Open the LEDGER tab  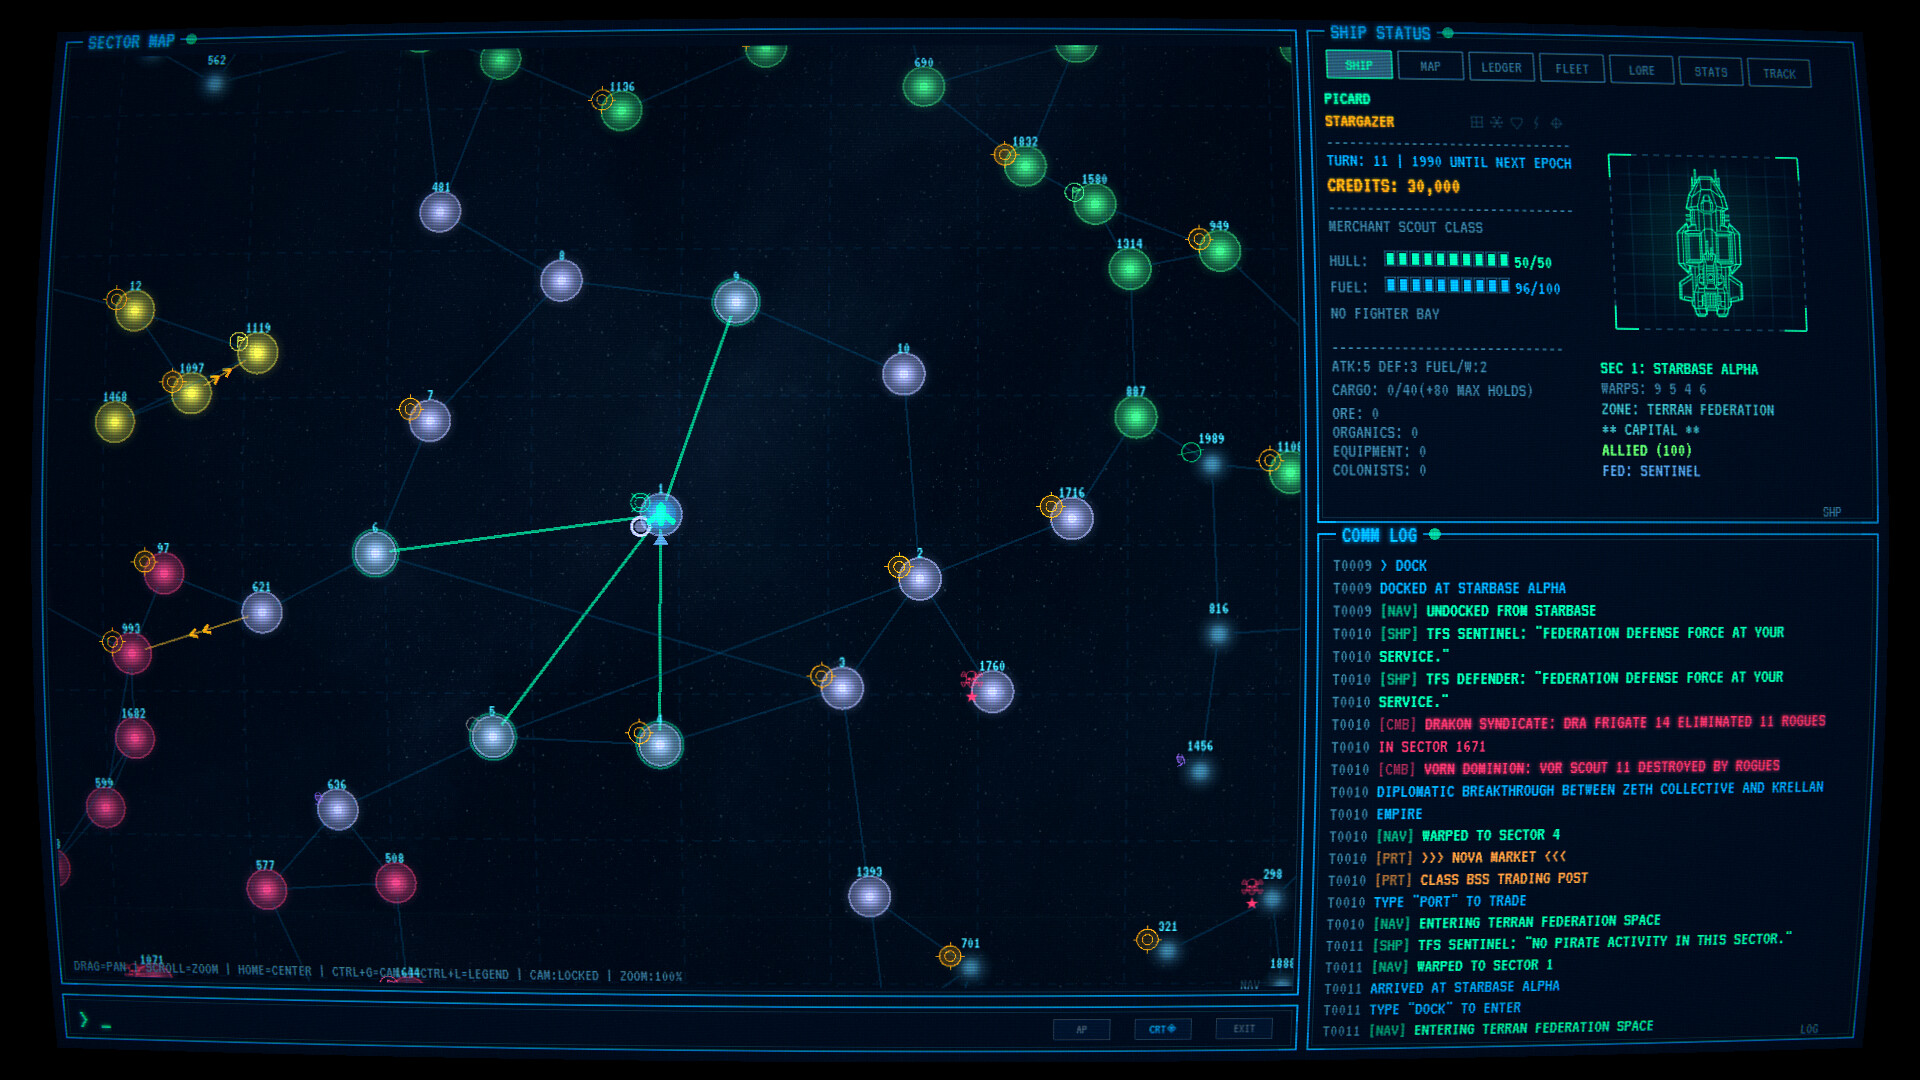1501,68
